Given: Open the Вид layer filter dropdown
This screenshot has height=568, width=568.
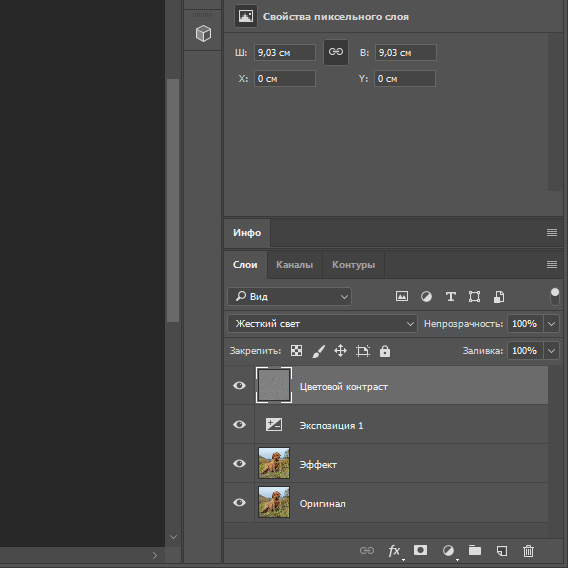Looking at the screenshot, I should 289,297.
